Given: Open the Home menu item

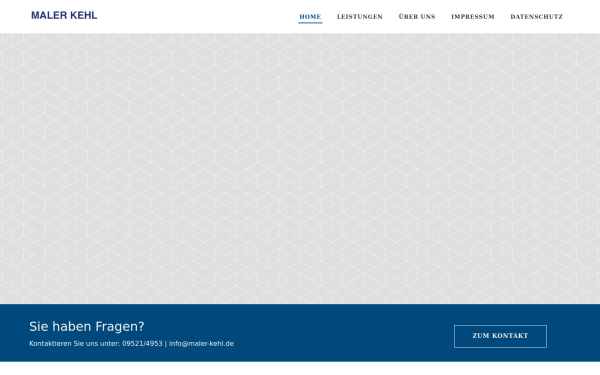Looking at the screenshot, I should coord(310,16).
